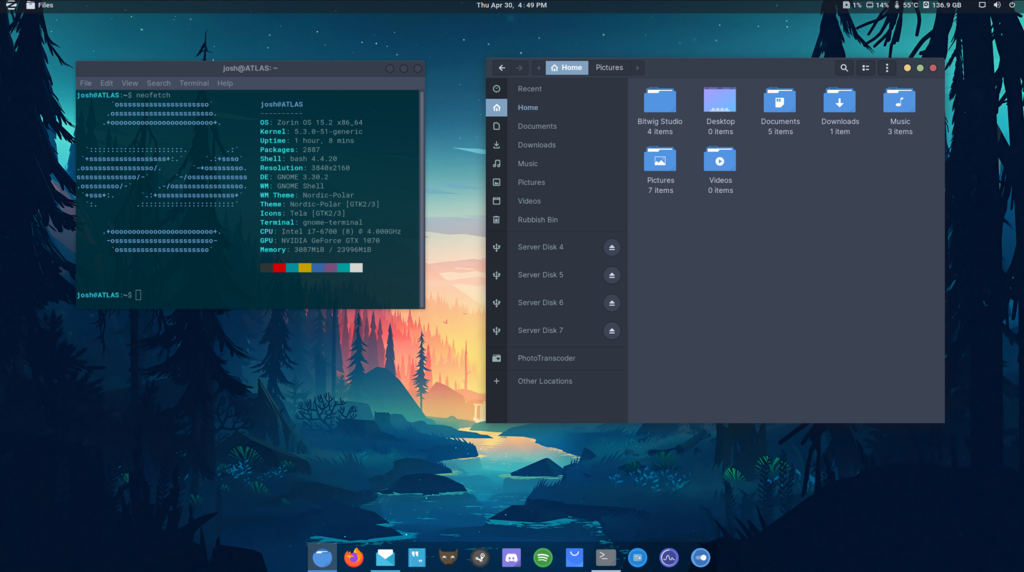This screenshot has height=572, width=1024.
Task: Launch Steam from the dock
Action: (x=480, y=558)
